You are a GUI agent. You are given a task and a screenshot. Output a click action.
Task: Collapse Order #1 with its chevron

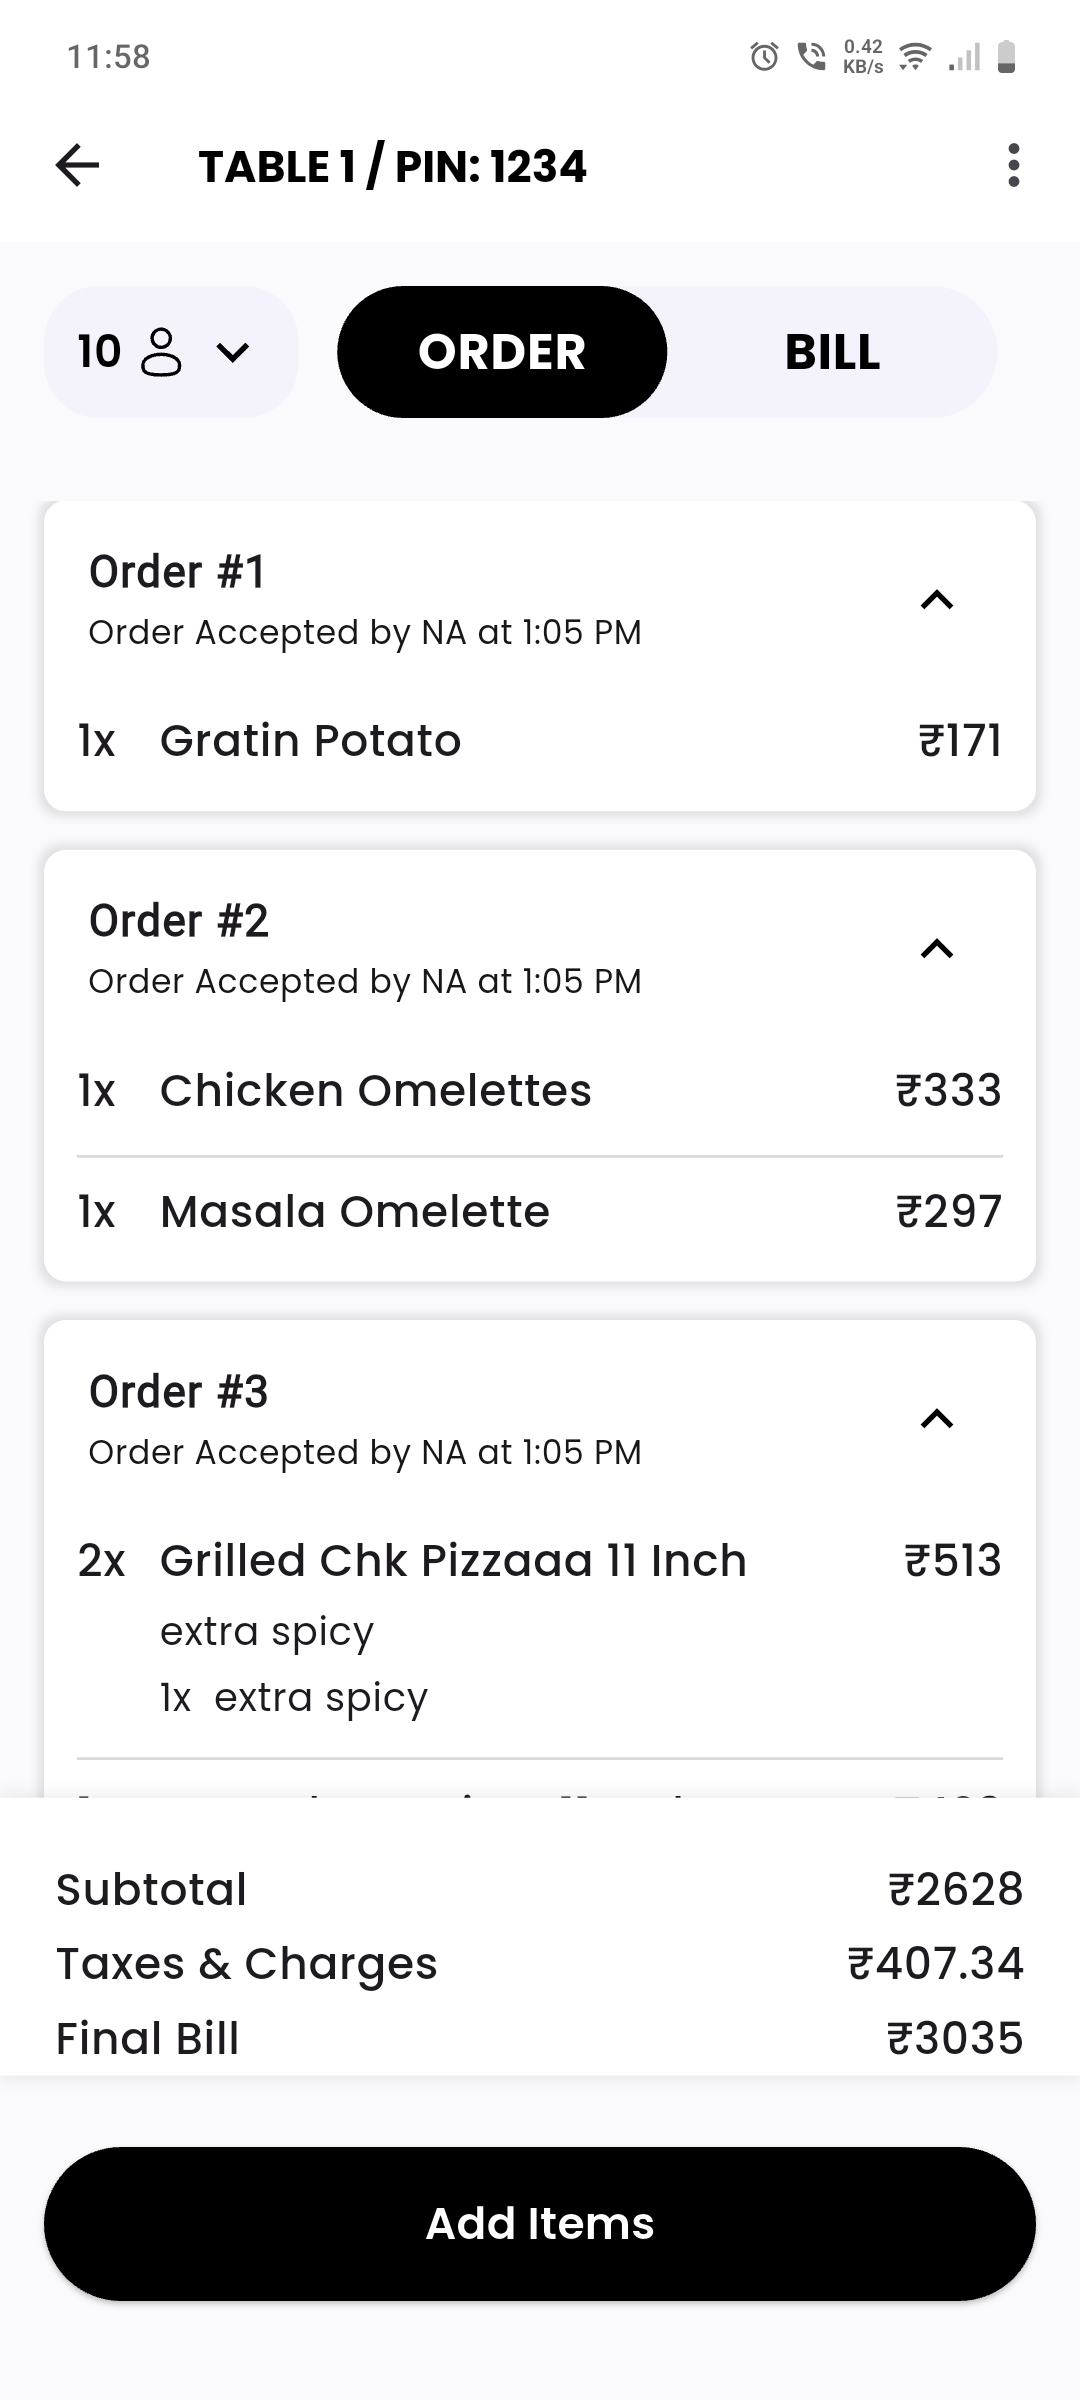click(x=937, y=600)
